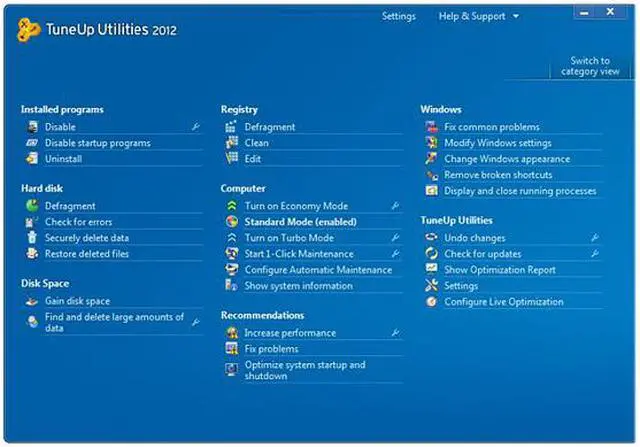Open Show Optimization Report link

[x=500, y=269]
